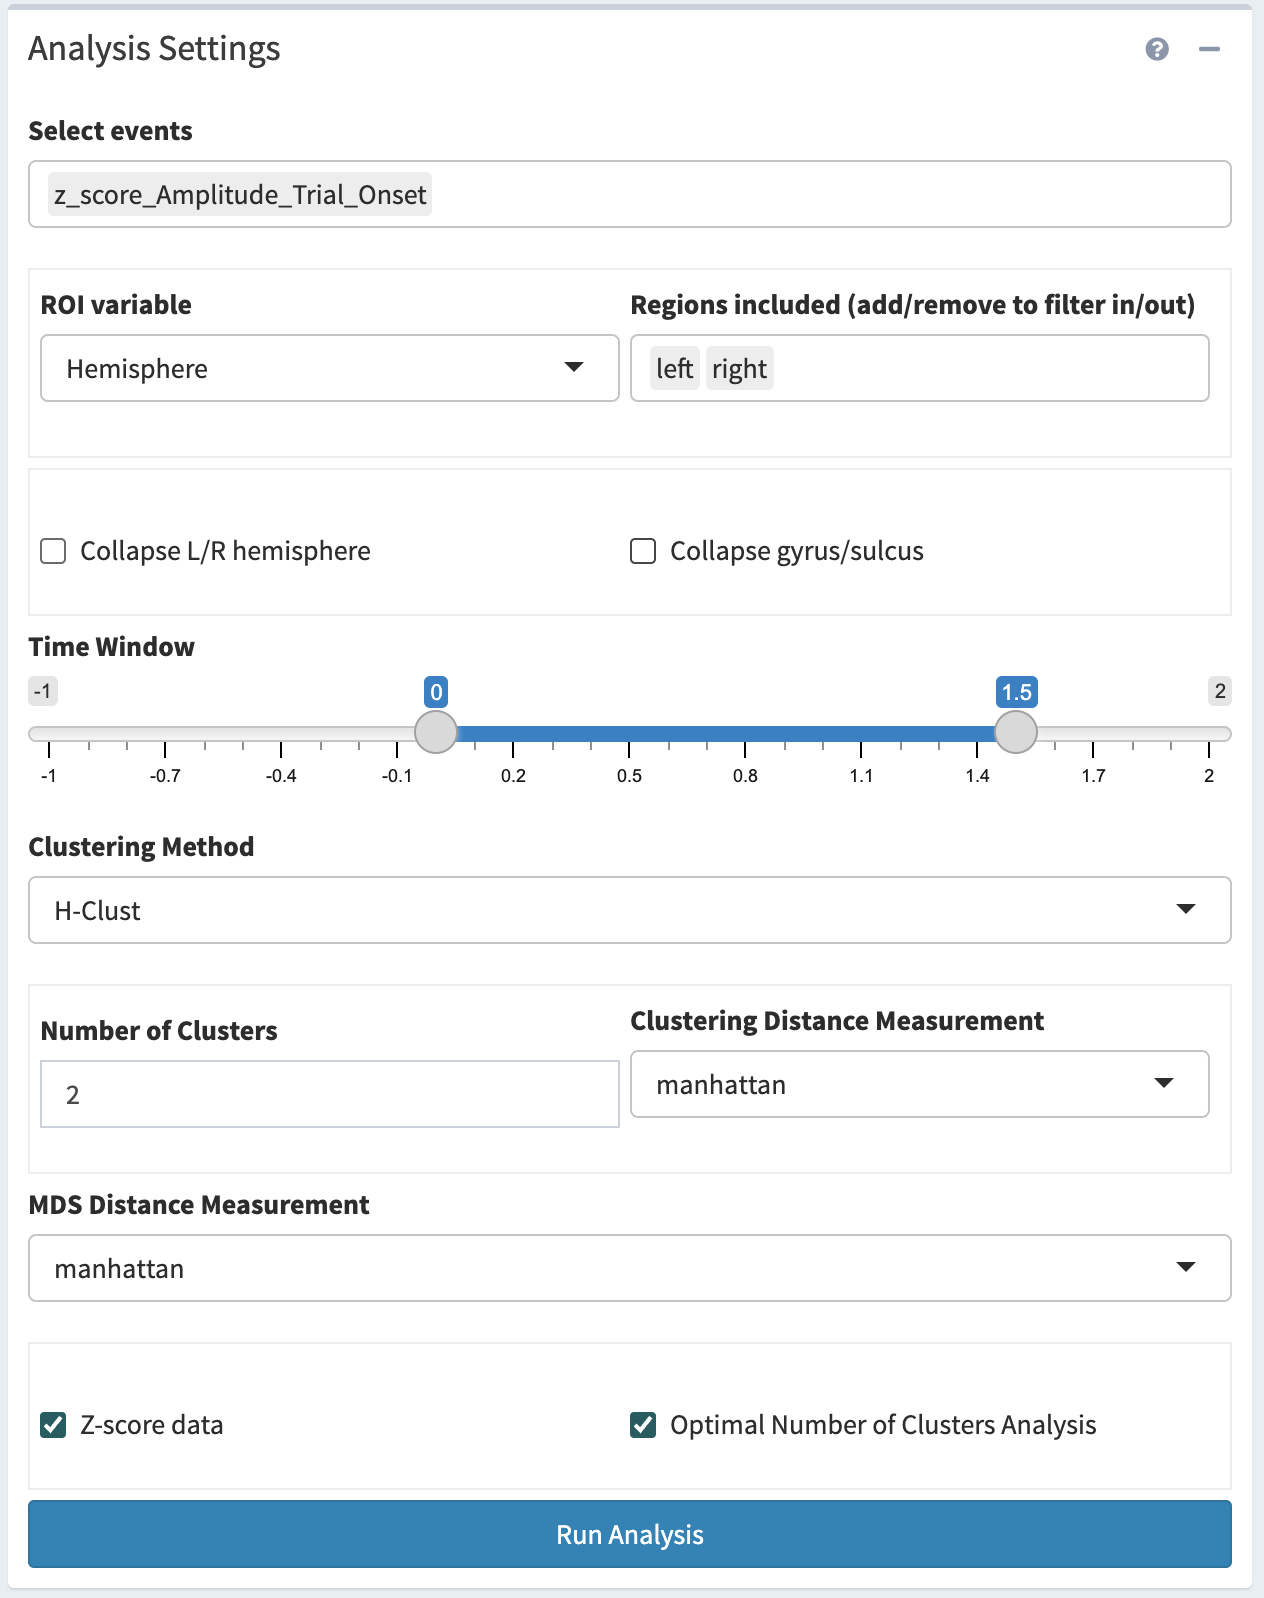This screenshot has width=1264, height=1598.
Task: Disable Optimal Number of Clusters Analysis
Action: 643,1425
